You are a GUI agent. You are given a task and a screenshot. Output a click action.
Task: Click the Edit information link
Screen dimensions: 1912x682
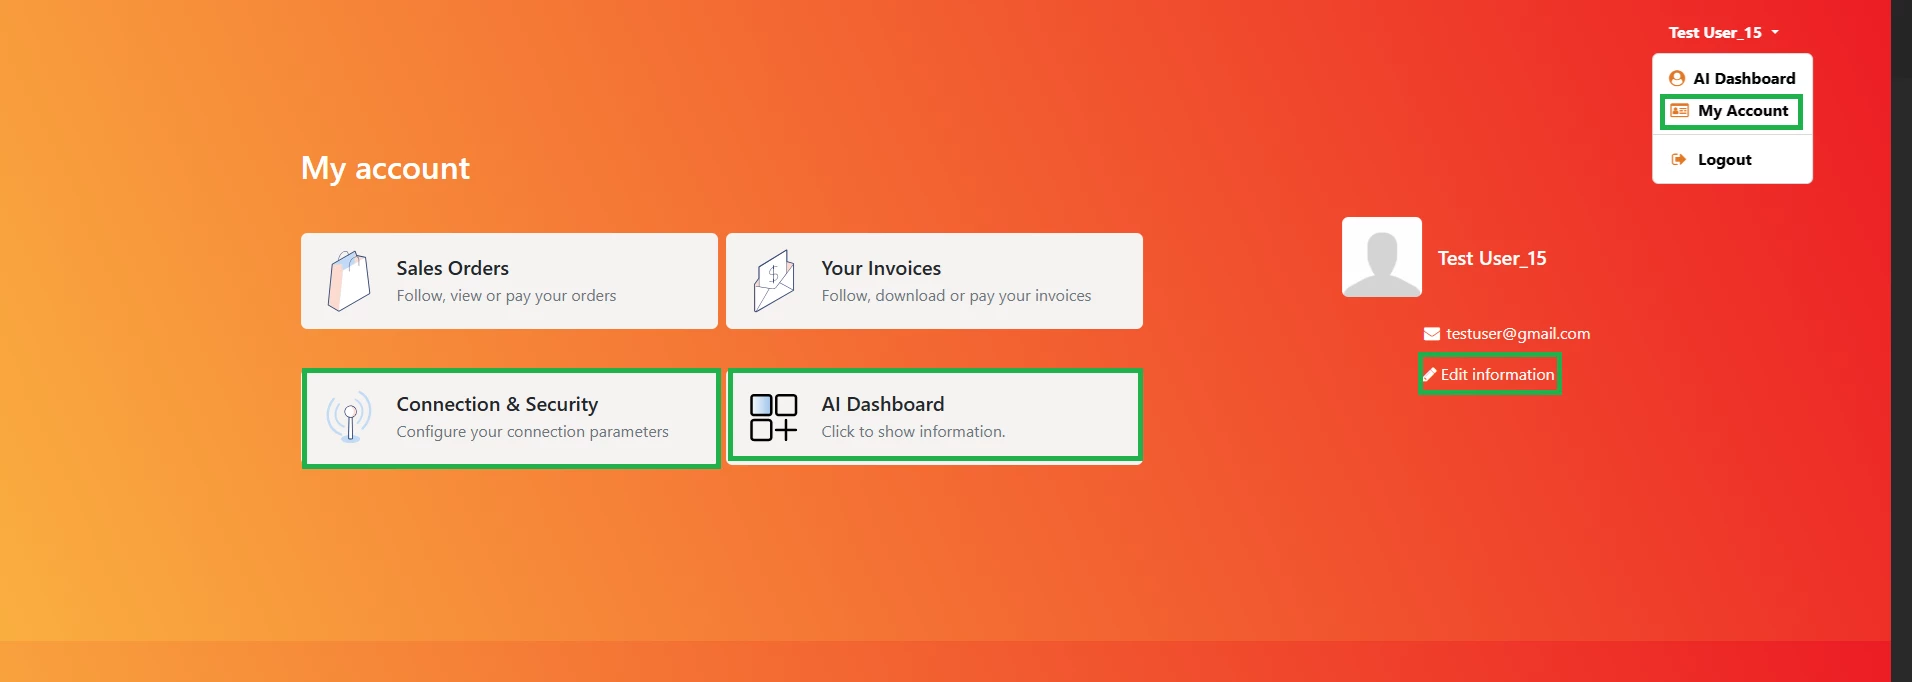(1497, 375)
